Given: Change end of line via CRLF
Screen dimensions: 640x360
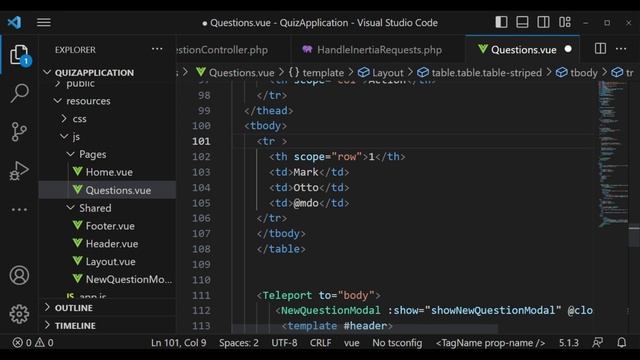Looking at the screenshot, I should (x=320, y=343).
